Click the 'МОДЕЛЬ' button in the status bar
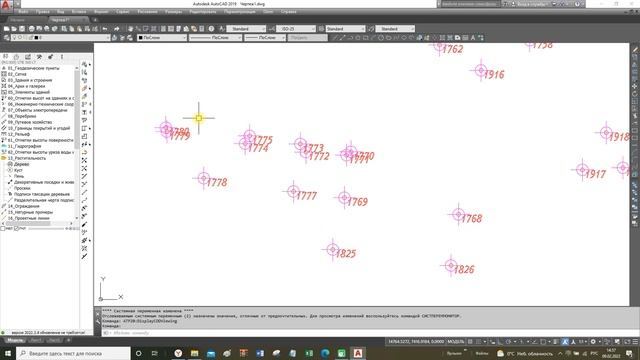640x360 pixels. [456, 342]
